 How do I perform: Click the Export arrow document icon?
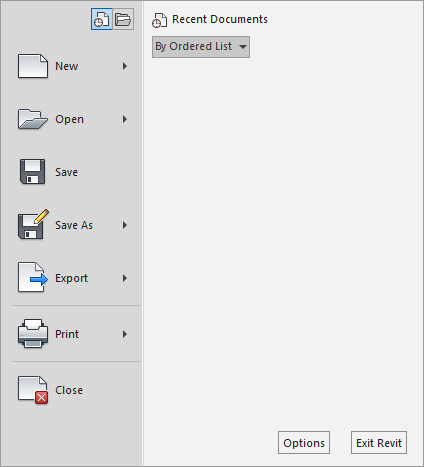point(33,277)
